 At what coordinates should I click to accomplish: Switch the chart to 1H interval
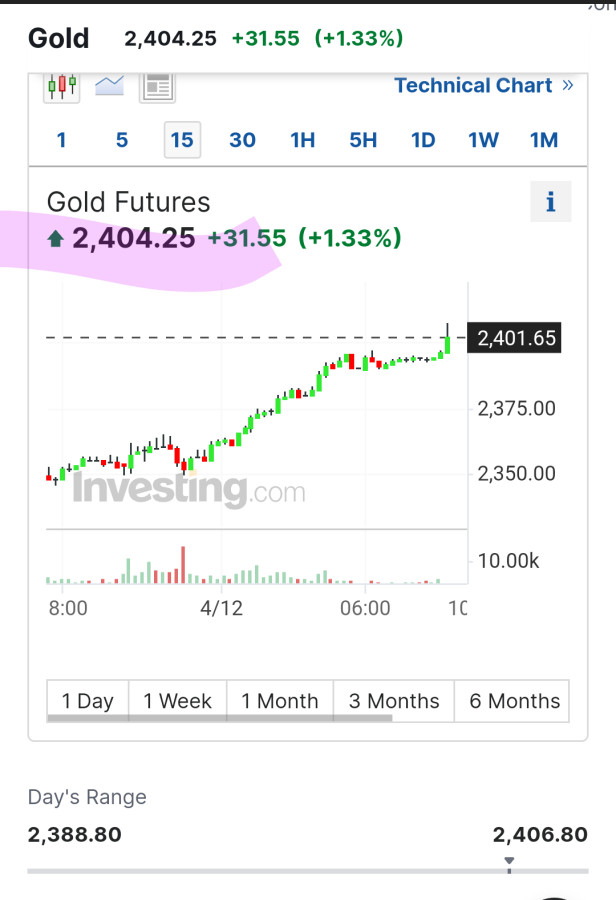coord(303,140)
